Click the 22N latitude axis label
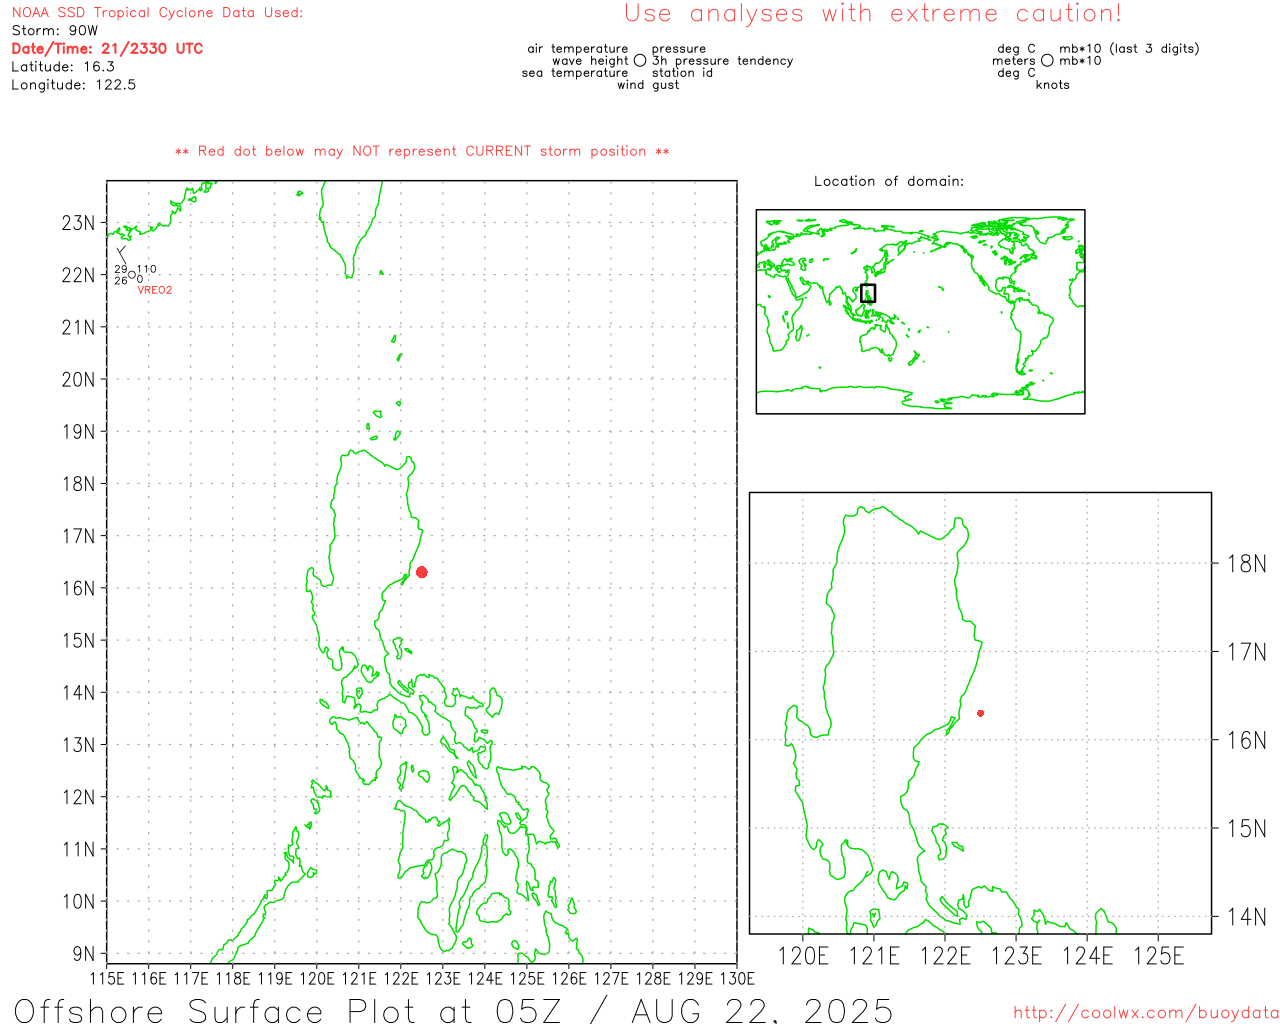 pyautogui.click(x=78, y=275)
